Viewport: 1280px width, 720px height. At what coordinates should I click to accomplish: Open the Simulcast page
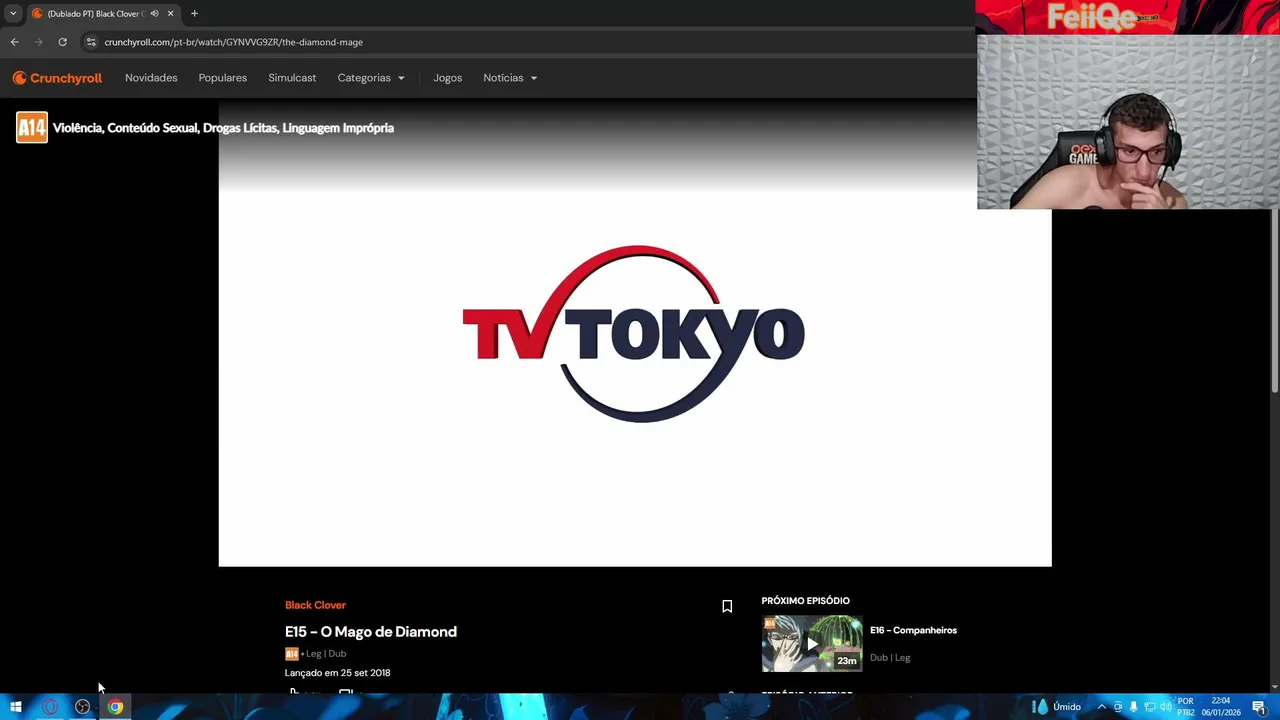[x=292, y=78]
